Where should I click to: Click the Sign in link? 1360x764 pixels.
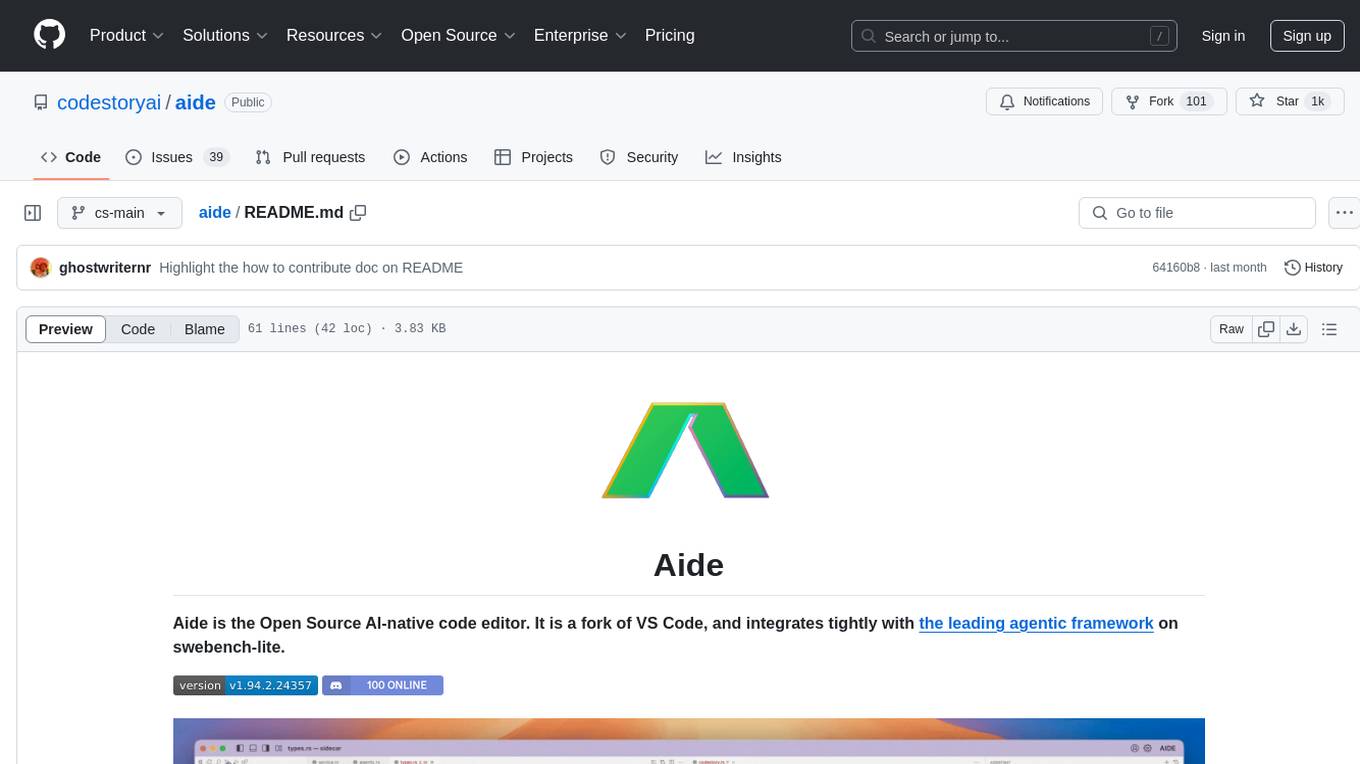click(x=1223, y=36)
